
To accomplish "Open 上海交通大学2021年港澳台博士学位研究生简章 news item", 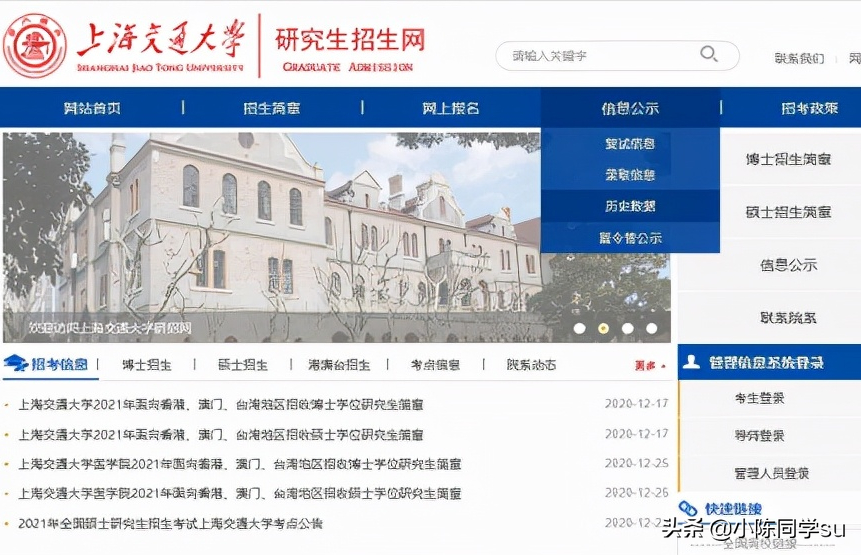I will click(221, 405).
